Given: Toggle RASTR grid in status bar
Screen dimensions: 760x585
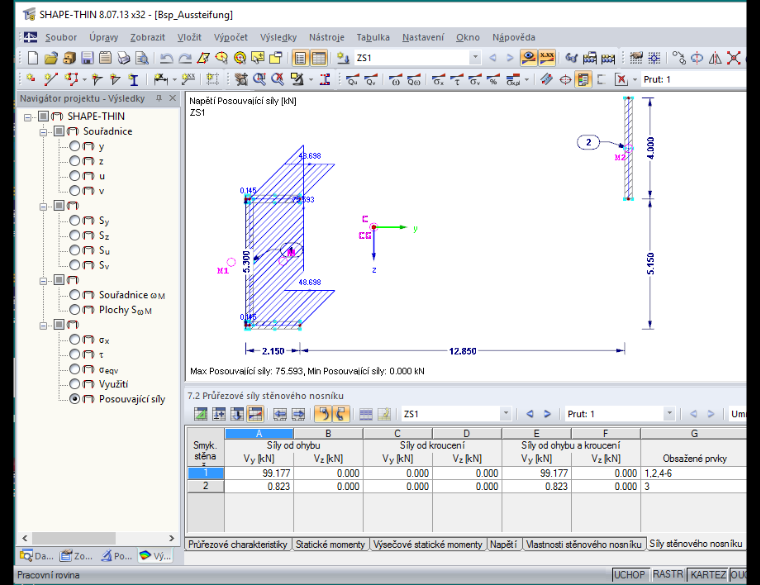Looking at the screenshot, I should tap(668, 574).
